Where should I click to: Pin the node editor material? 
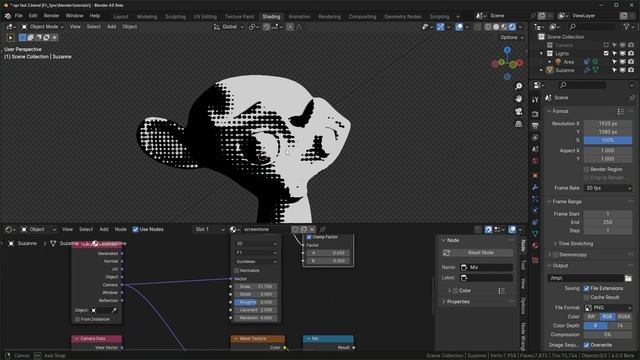(x=322, y=229)
